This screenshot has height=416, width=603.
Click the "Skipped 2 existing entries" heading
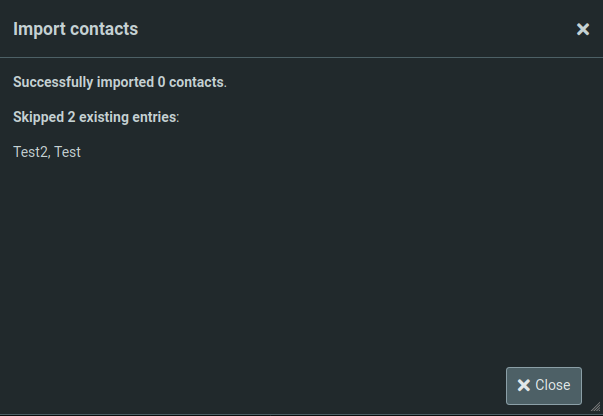coord(95,117)
